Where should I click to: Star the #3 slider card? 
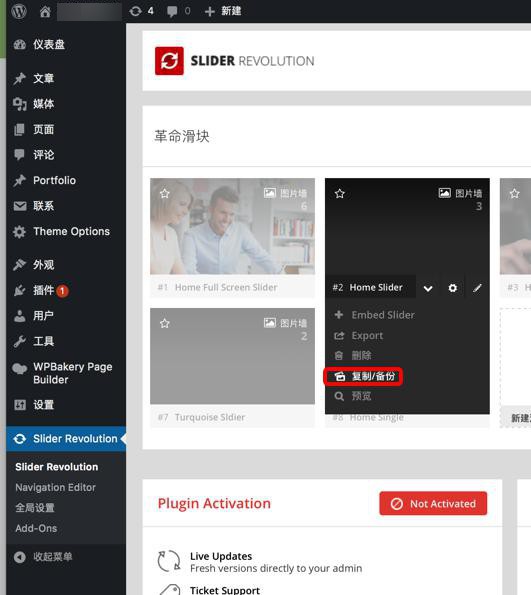point(515,194)
